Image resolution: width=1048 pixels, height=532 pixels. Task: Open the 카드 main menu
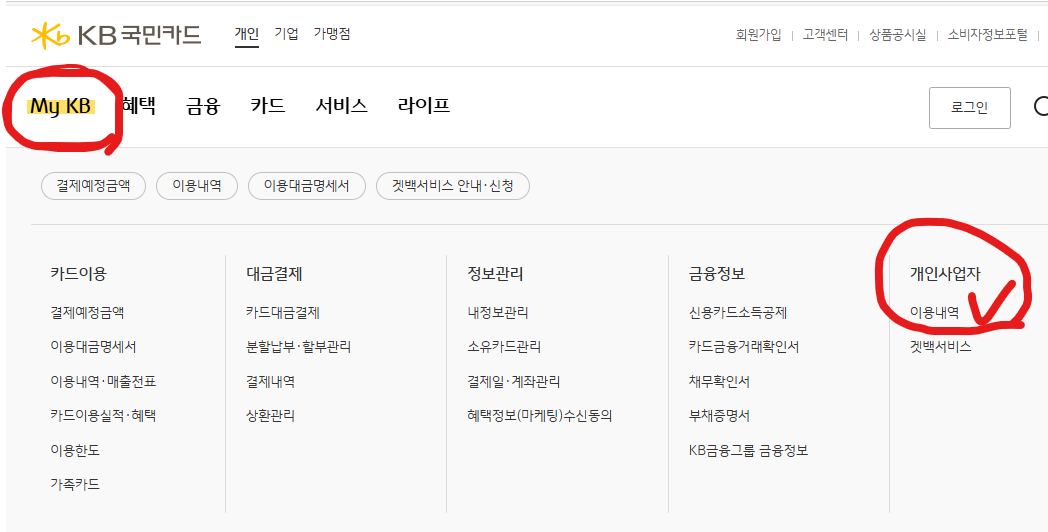267,106
